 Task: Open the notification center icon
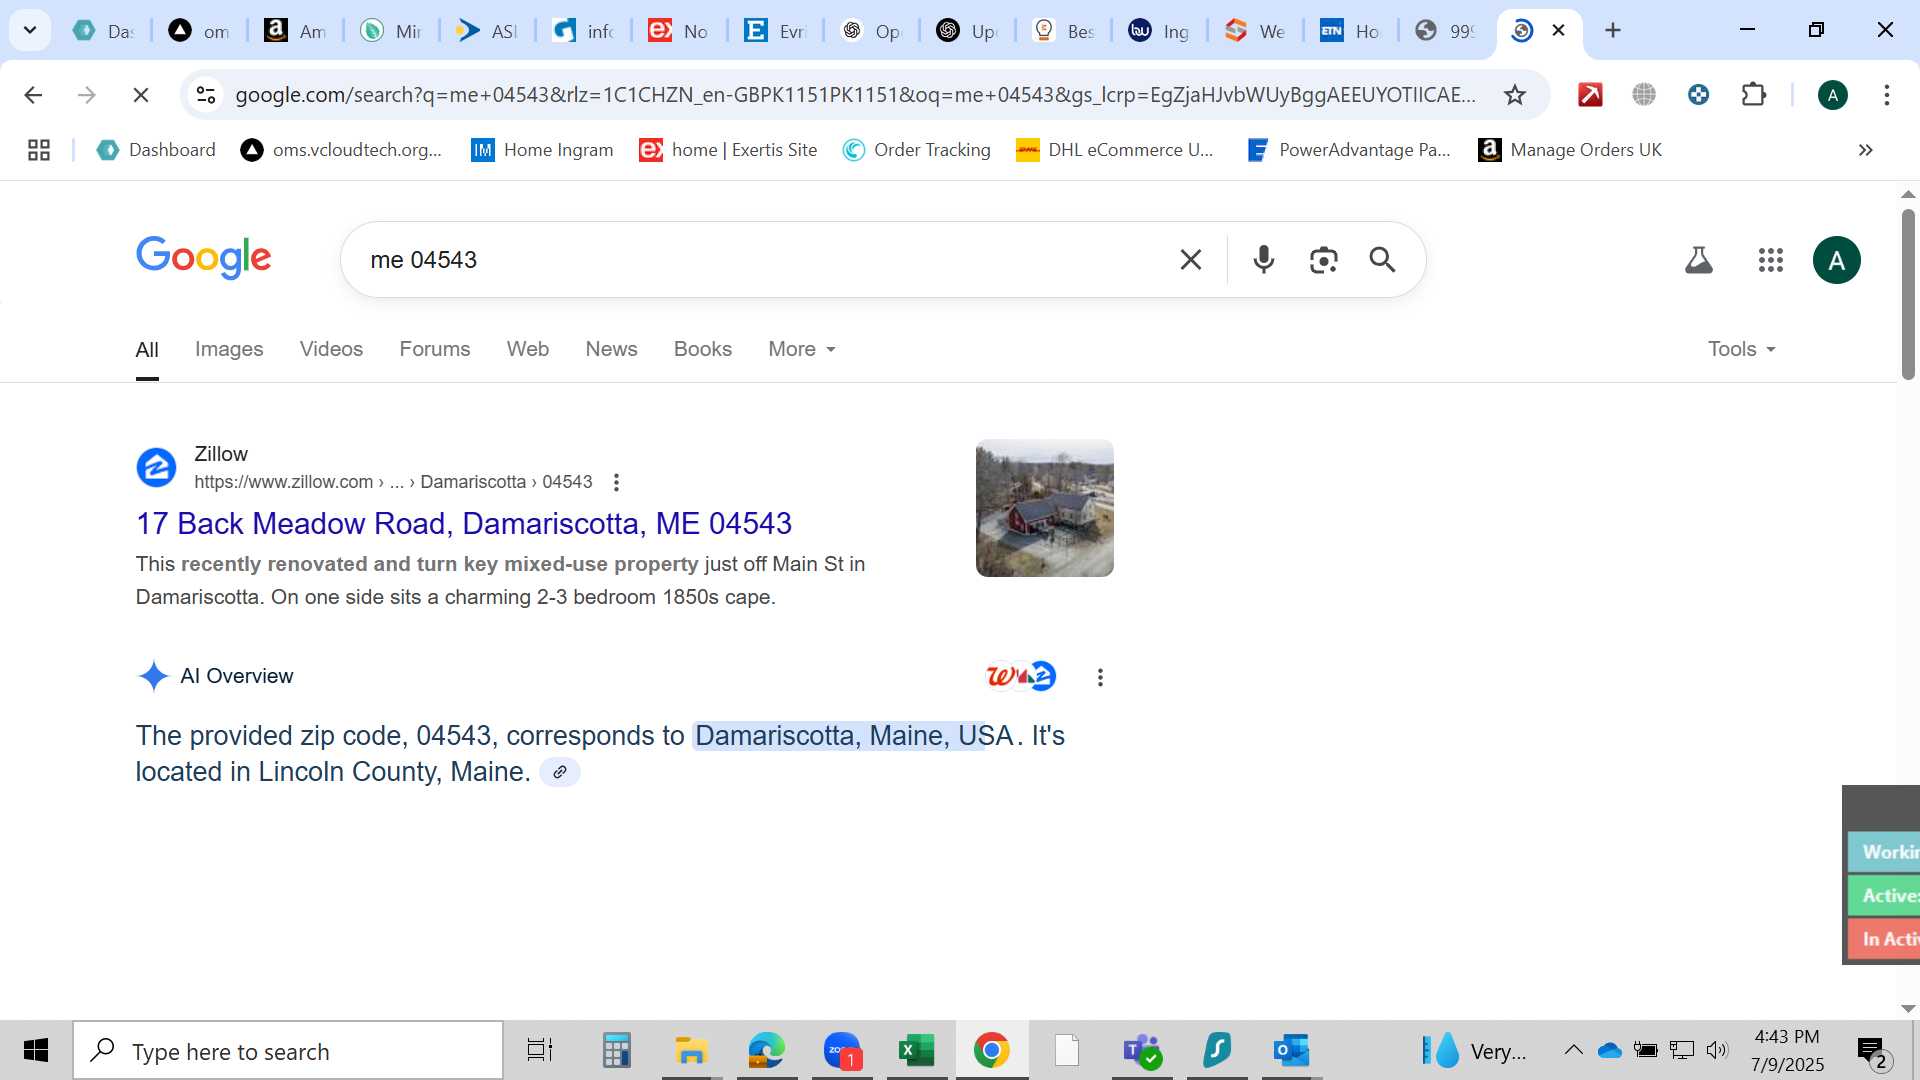tap(1872, 1051)
